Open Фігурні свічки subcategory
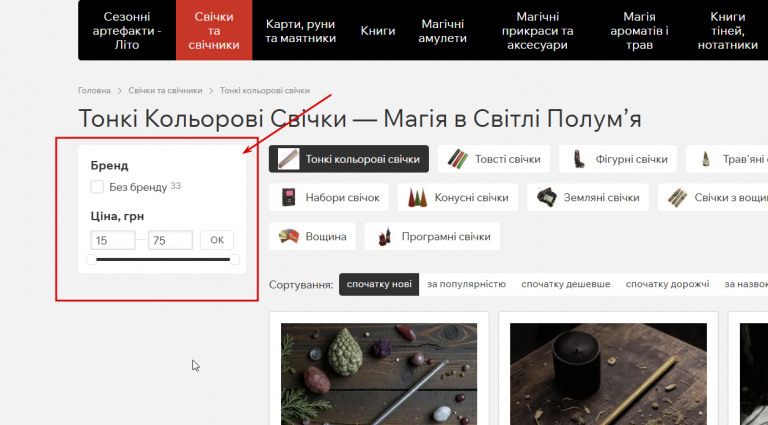The width and height of the screenshot is (768, 425). 618,159
